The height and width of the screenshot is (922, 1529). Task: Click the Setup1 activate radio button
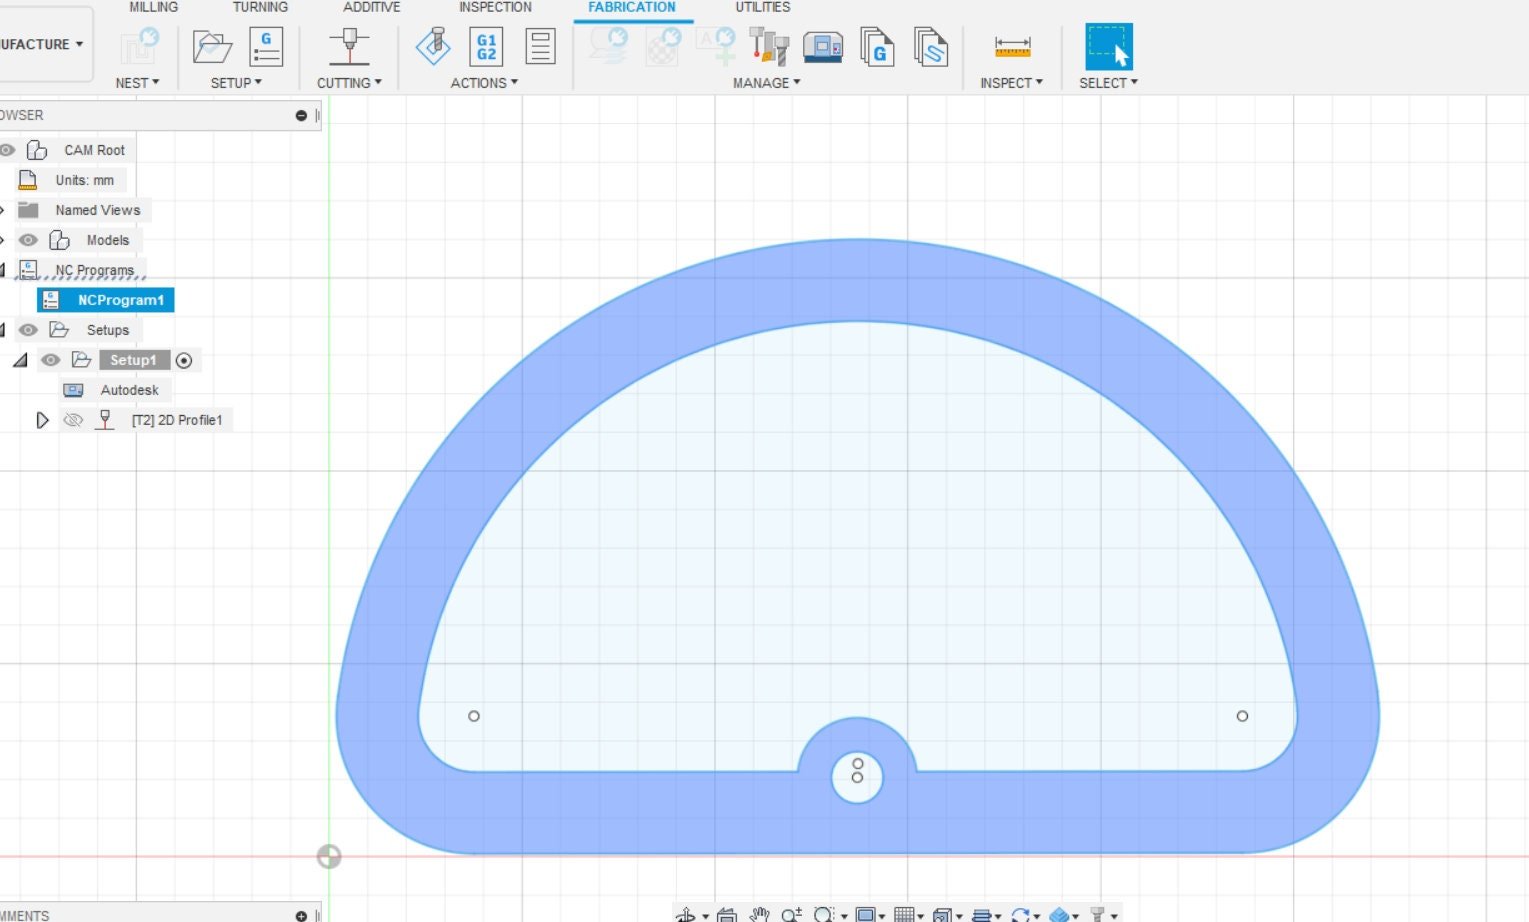tap(184, 361)
